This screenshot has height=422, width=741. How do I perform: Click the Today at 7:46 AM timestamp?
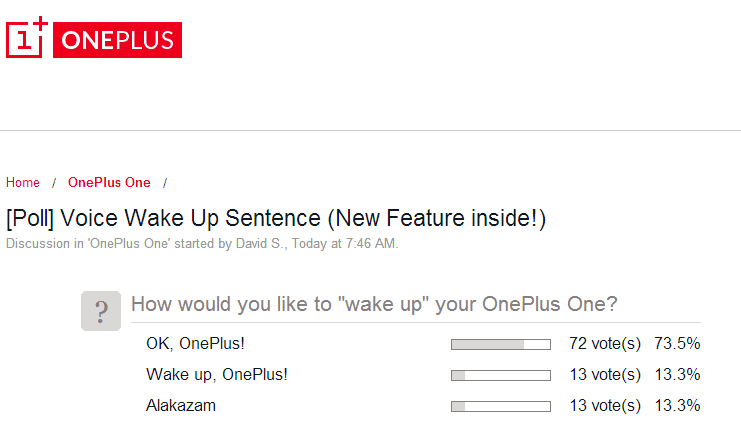344,243
